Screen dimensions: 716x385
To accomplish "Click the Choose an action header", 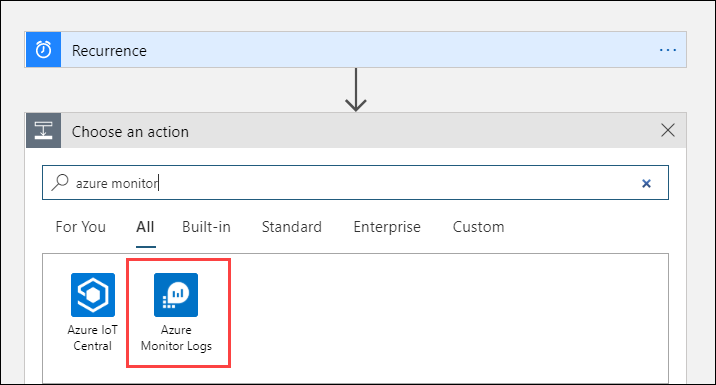I will pos(355,131).
